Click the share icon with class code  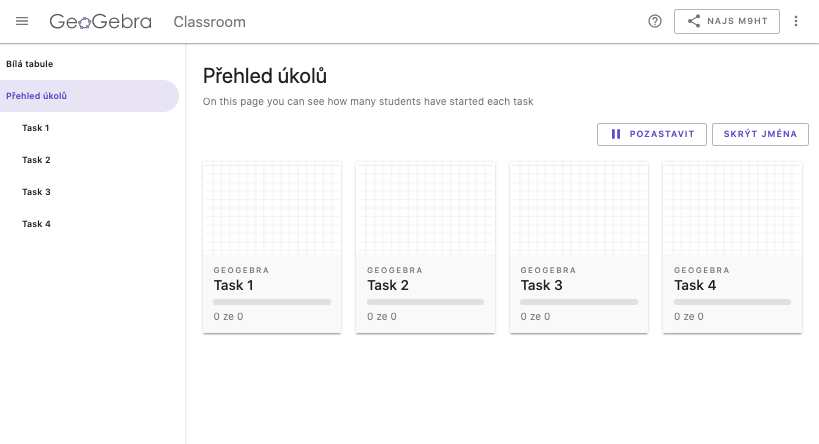(693, 21)
